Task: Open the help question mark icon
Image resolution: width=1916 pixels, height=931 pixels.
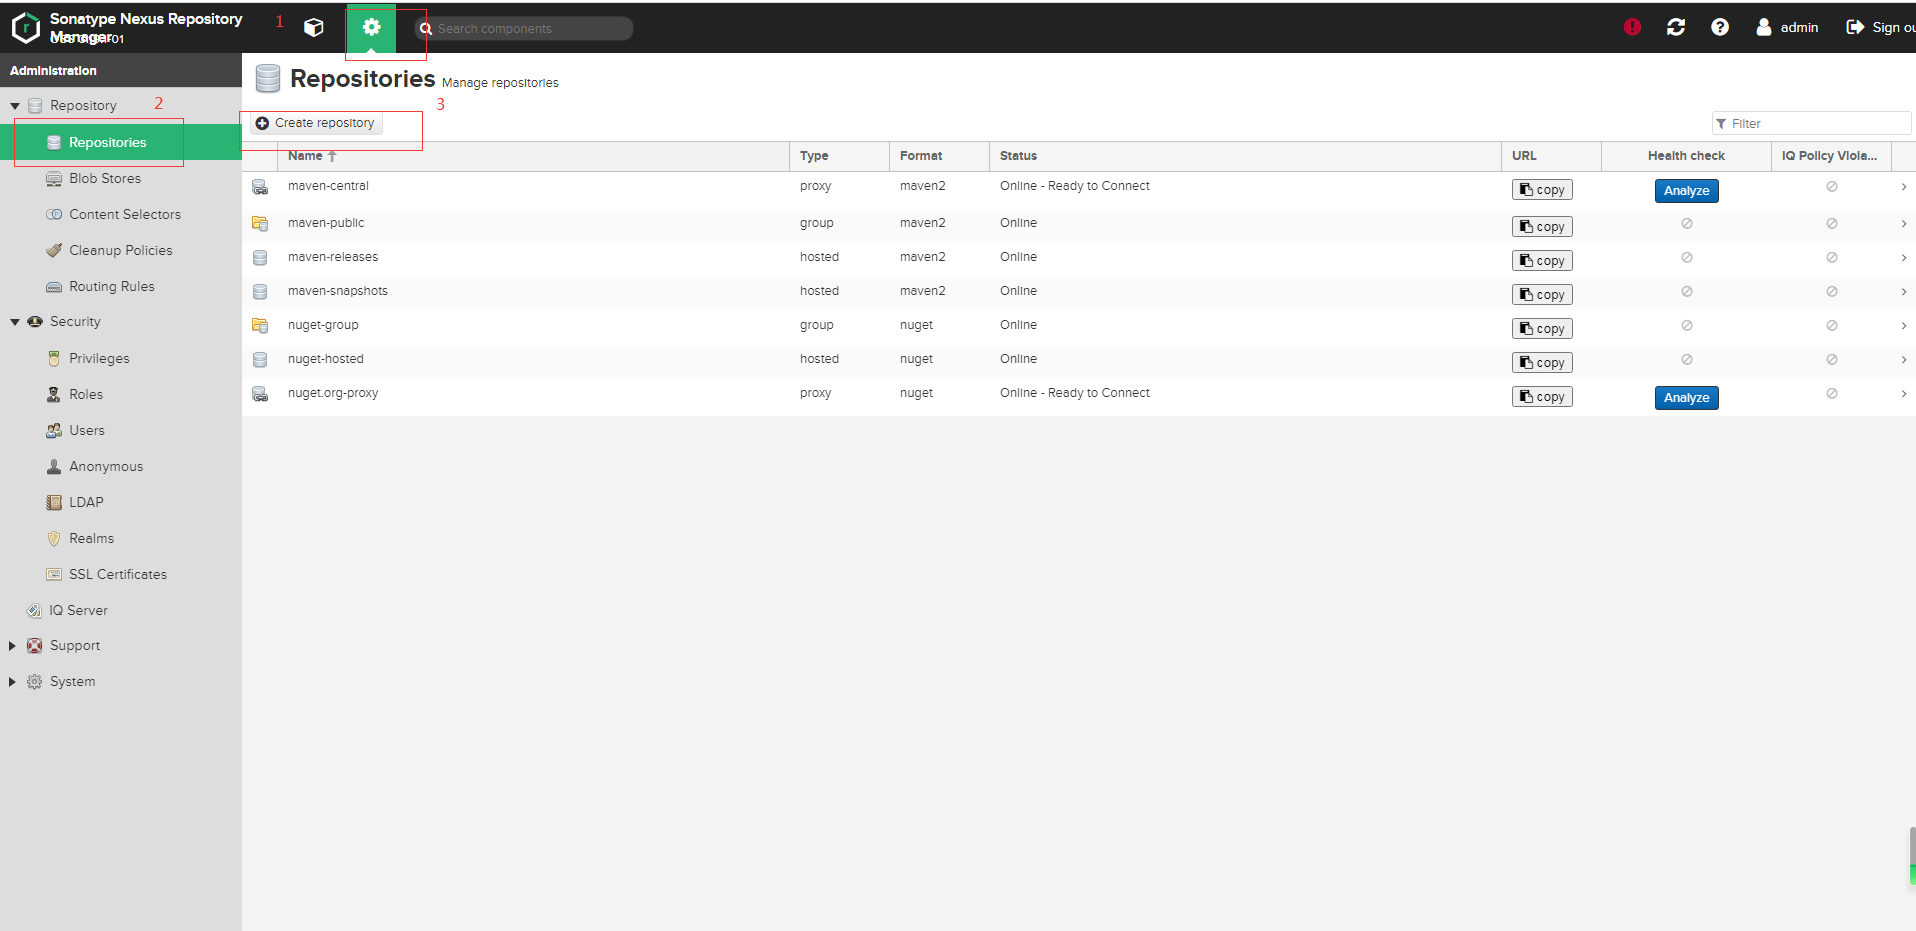Action: 1720,27
